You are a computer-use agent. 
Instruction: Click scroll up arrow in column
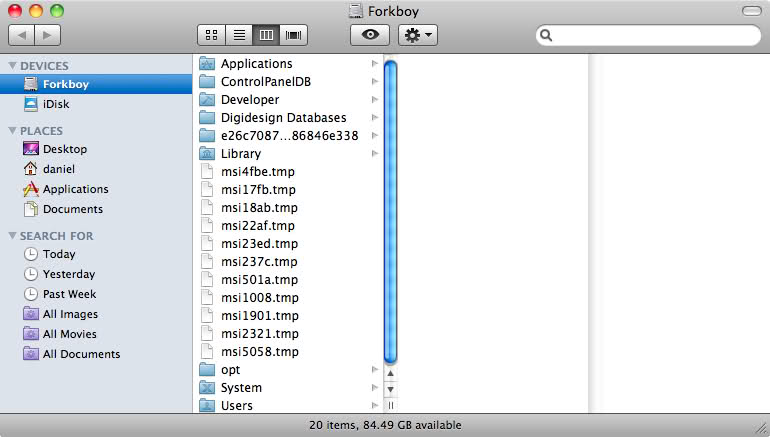coord(390,374)
